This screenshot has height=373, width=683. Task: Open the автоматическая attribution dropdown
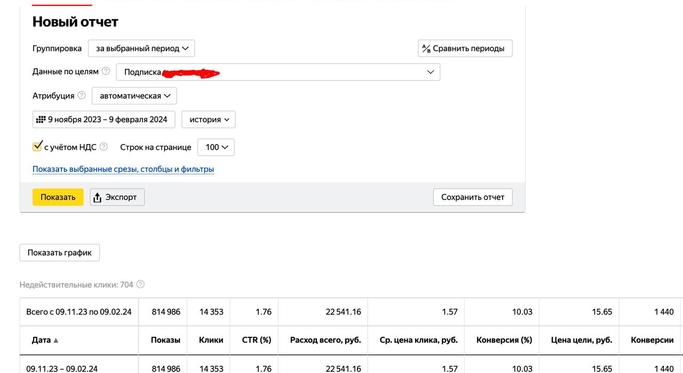(134, 96)
